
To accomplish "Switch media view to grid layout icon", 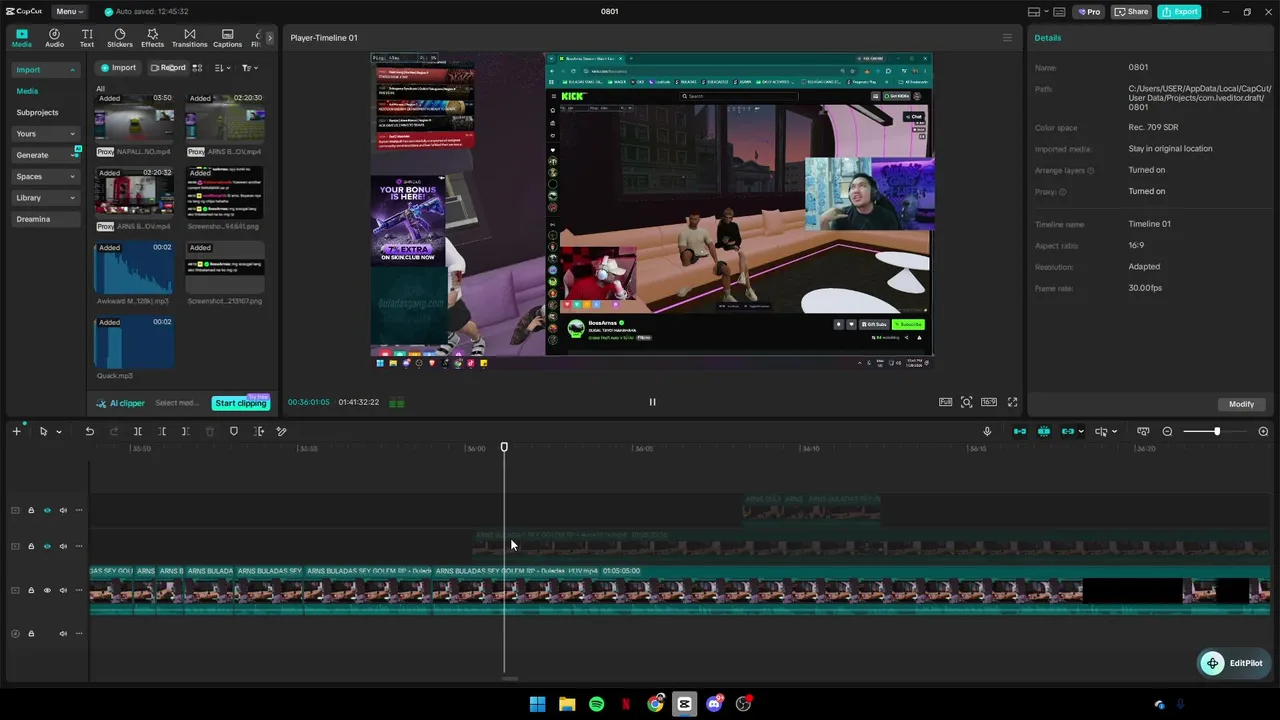I will click(x=197, y=68).
